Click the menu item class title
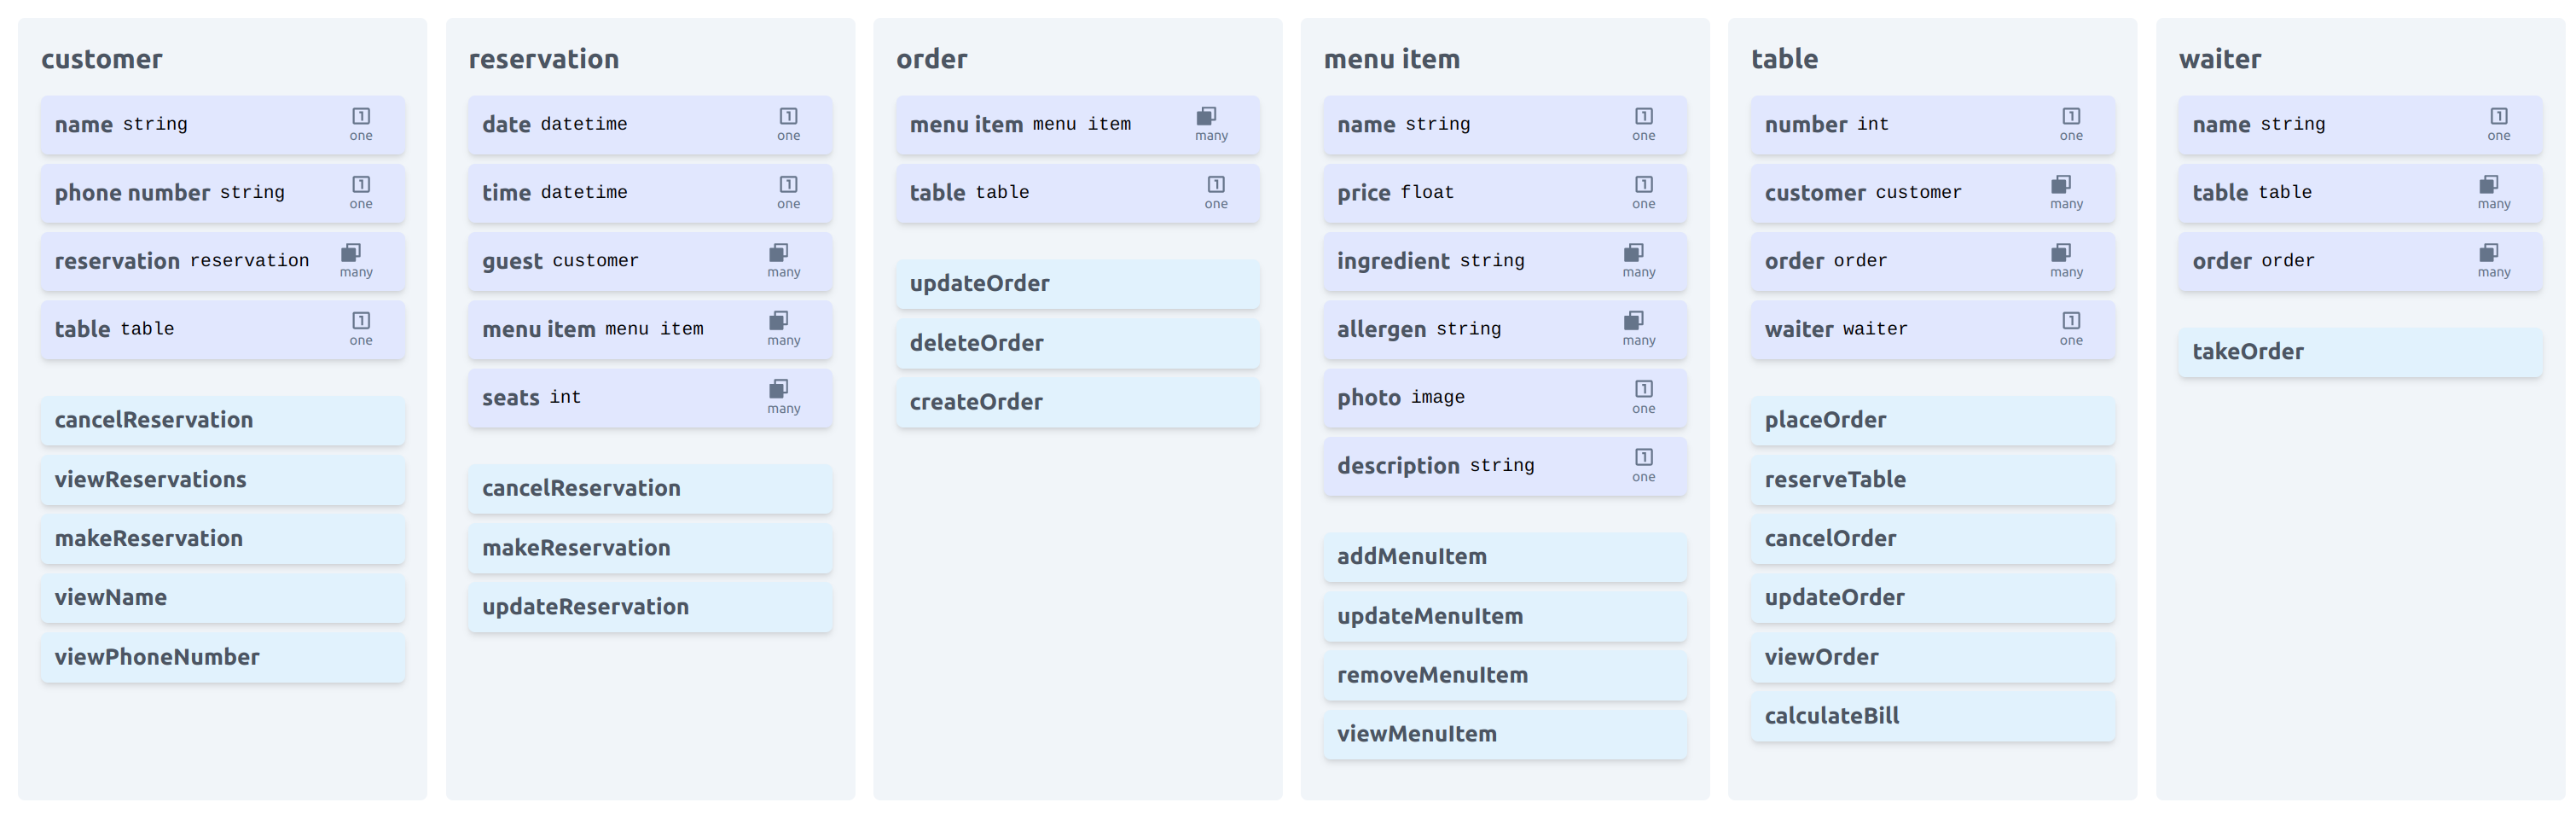Screen dimensions: 2576x814 (1391, 59)
